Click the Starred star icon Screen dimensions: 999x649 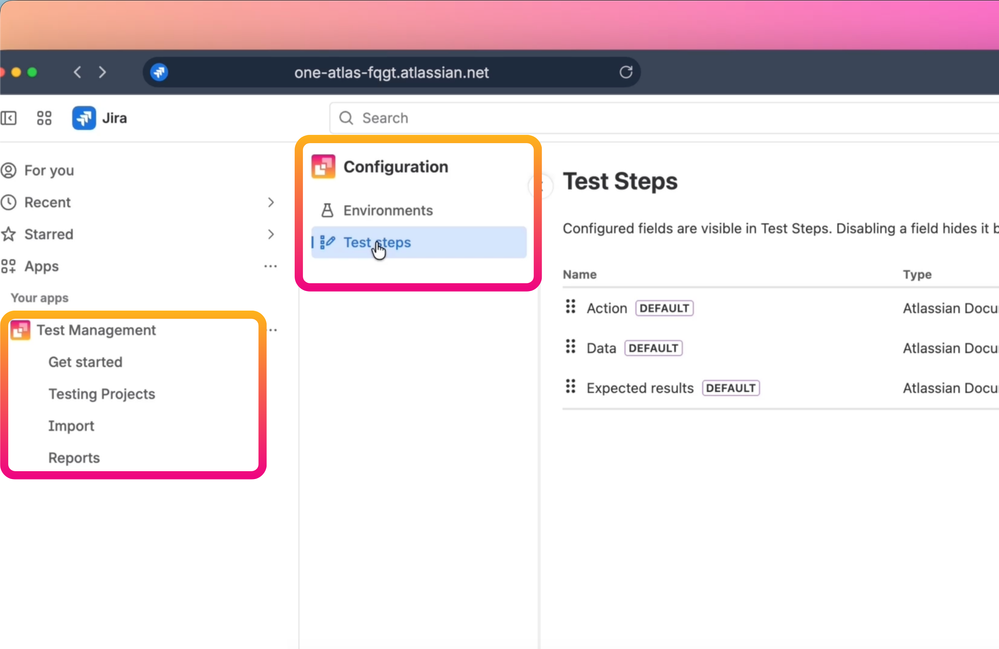click(9, 234)
